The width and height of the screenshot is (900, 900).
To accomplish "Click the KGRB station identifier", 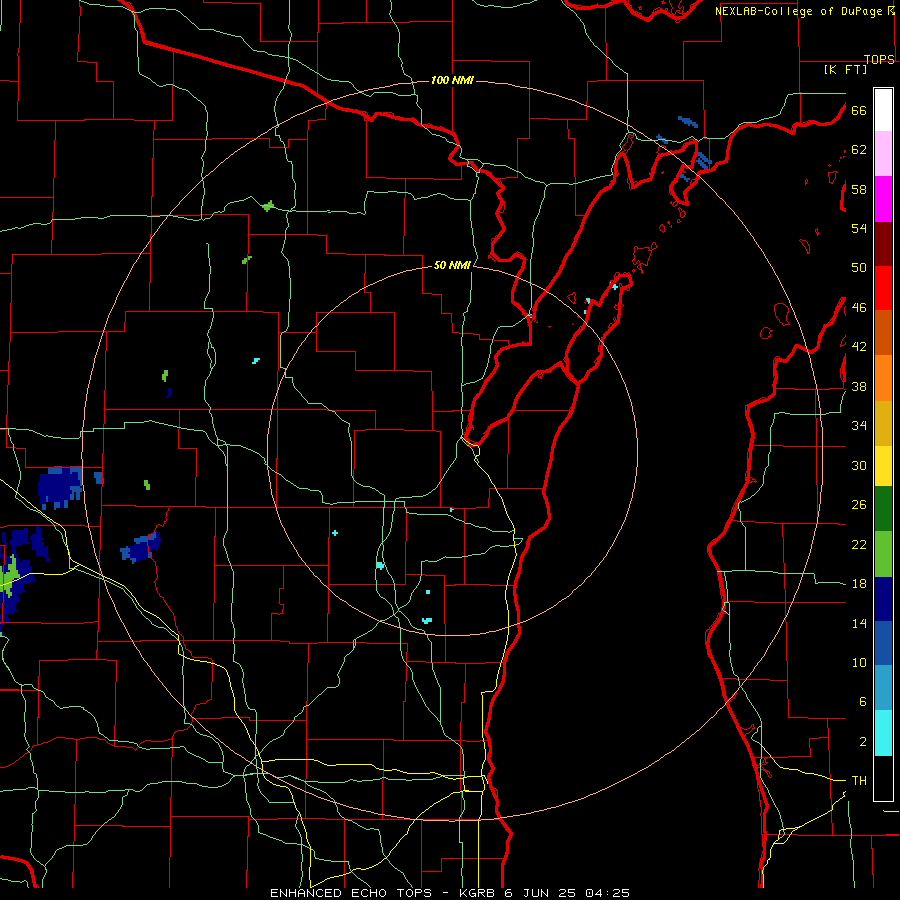I will [x=479, y=893].
